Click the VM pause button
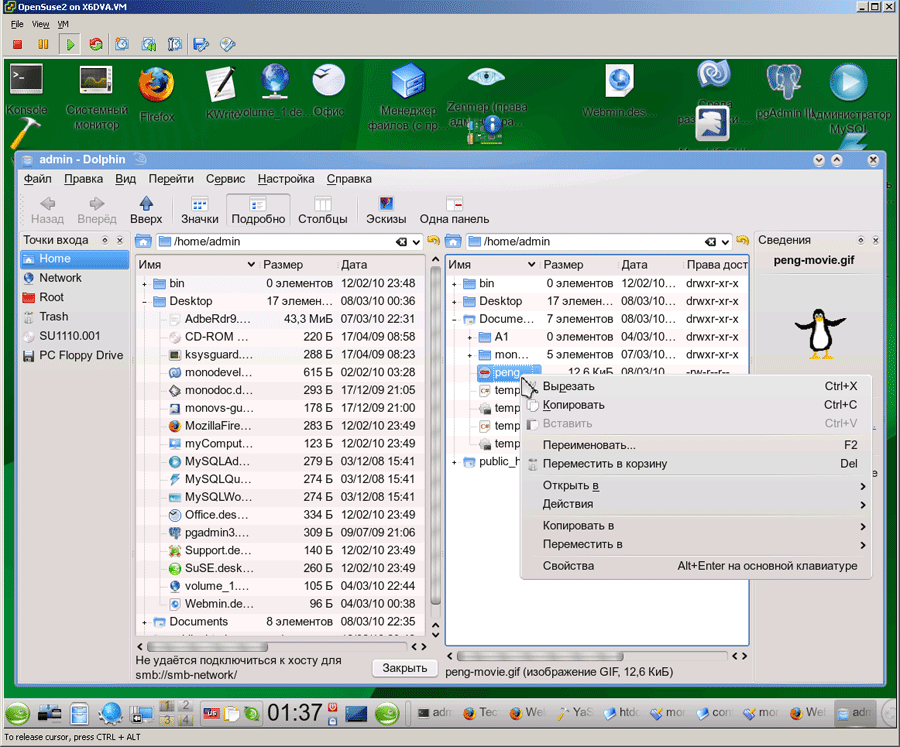The image size is (900, 747). pyautogui.click(x=43, y=44)
